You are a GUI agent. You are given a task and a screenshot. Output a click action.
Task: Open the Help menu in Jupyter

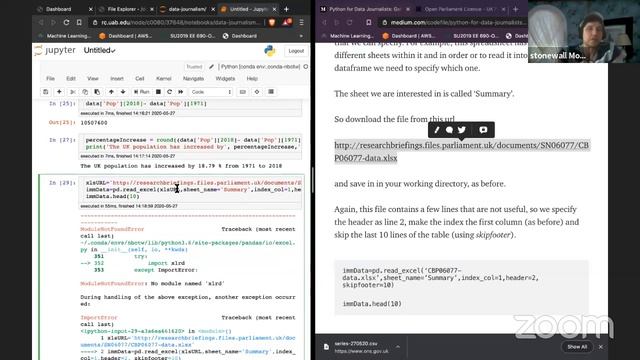[252, 78]
